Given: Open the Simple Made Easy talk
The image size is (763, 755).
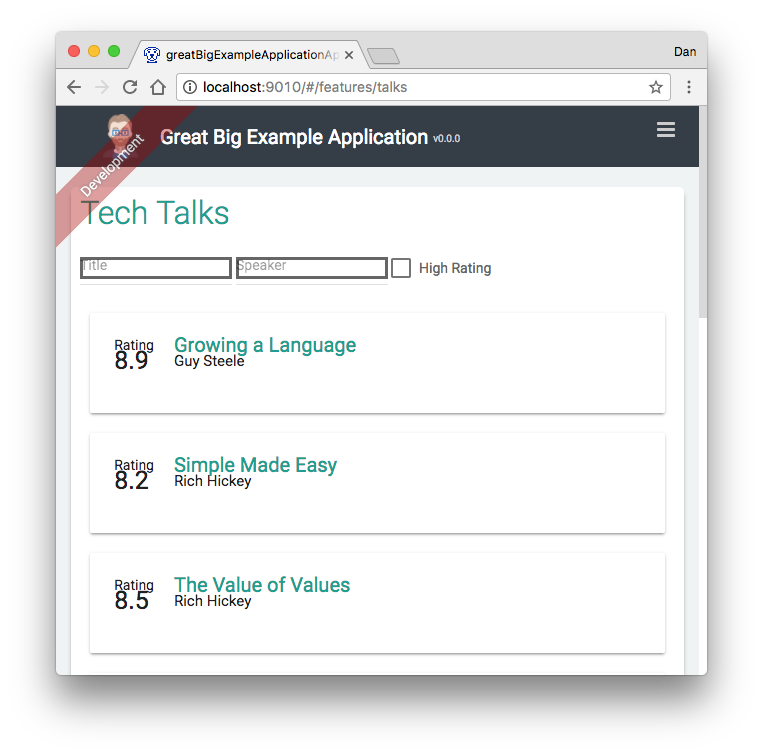Looking at the screenshot, I should pyautogui.click(x=255, y=465).
